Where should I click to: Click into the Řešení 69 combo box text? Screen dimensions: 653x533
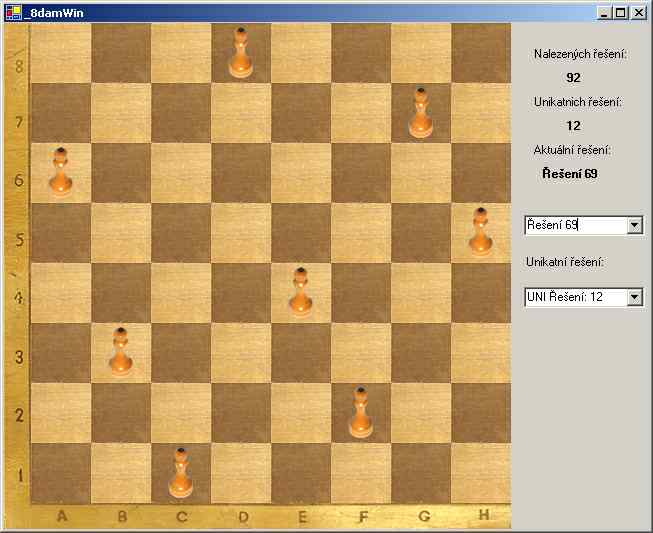click(576, 225)
